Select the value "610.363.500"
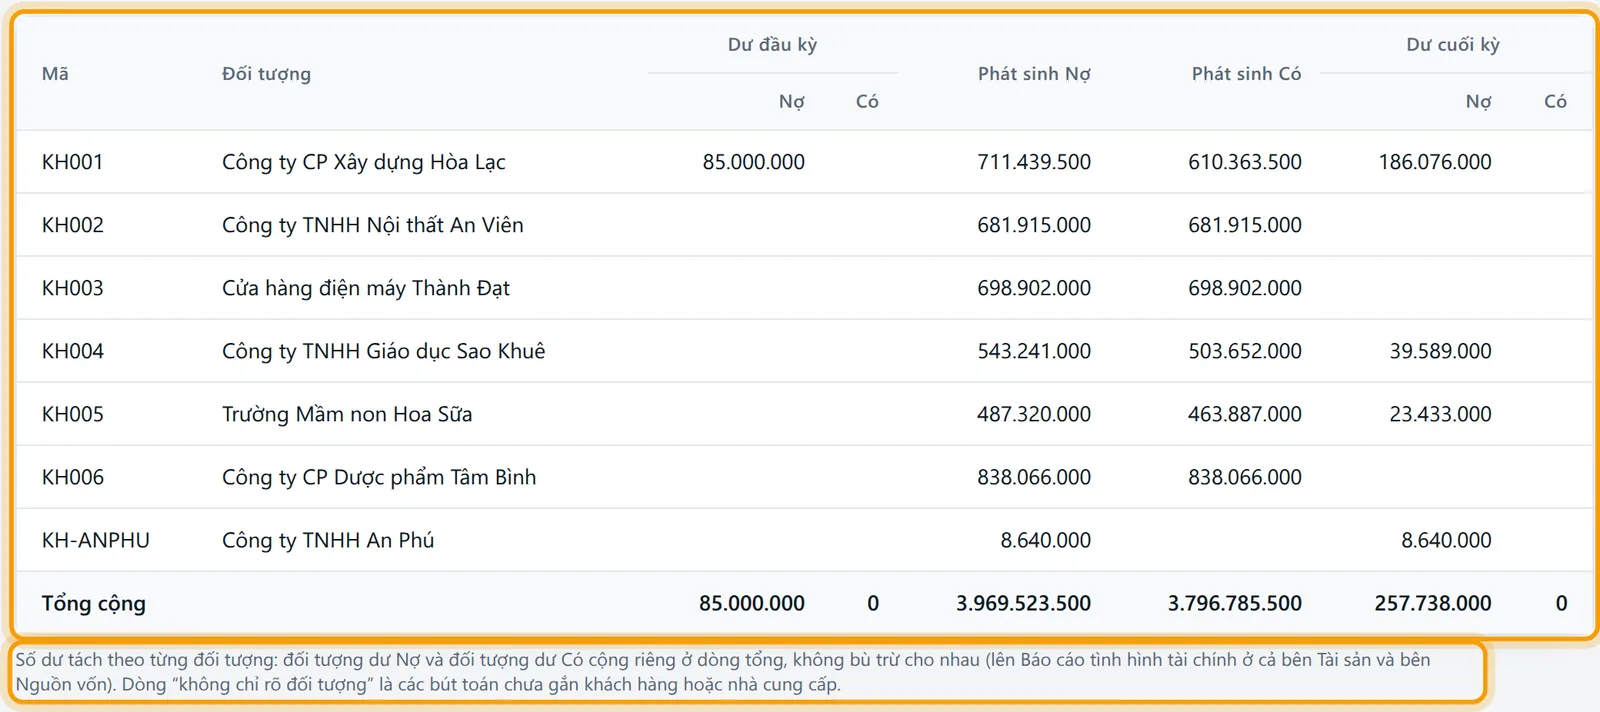Image resolution: width=1600 pixels, height=712 pixels. tap(1245, 162)
